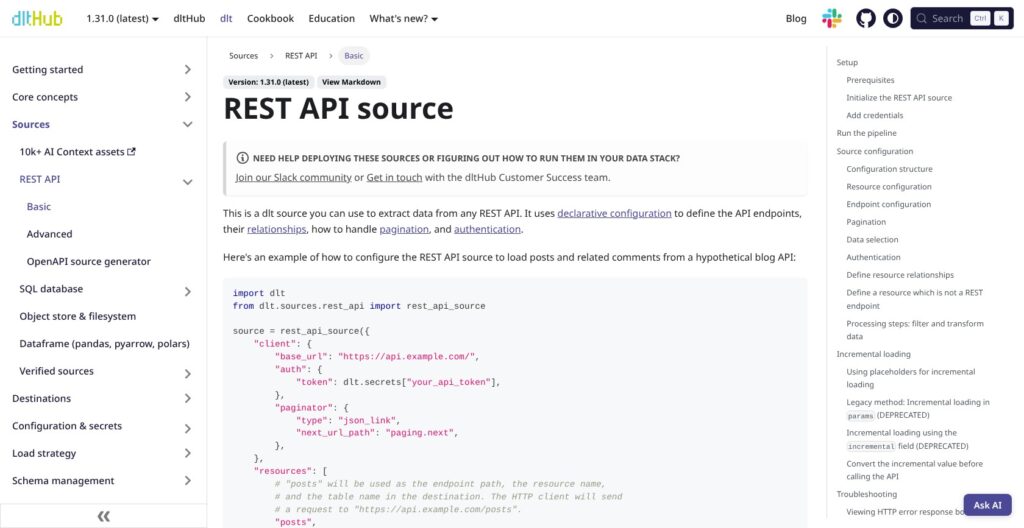This screenshot has width=1024, height=528.
Task: Click the Sources breadcrumb
Action: pyautogui.click(x=244, y=56)
